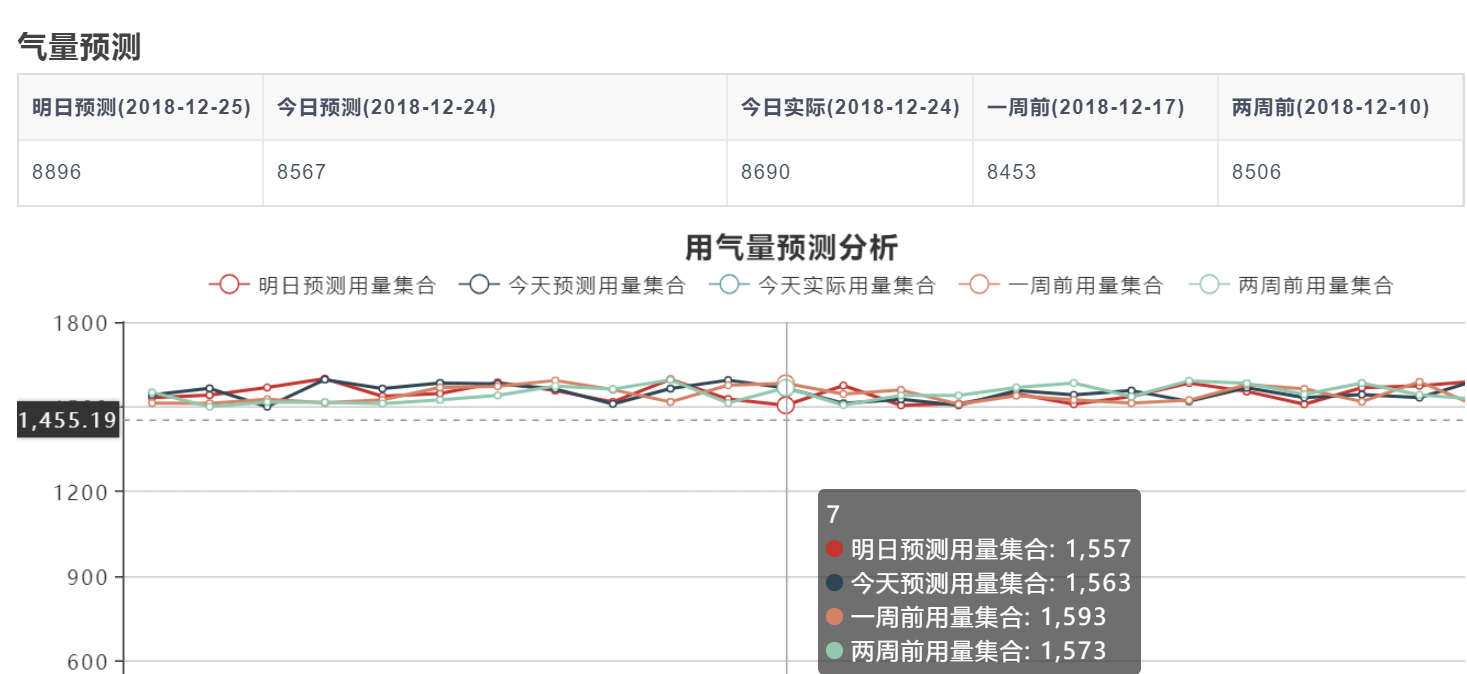Click the 今天预测用量集合 dark legend circle marker
Screen dimensions: 1467x674
tap(479, 285)
